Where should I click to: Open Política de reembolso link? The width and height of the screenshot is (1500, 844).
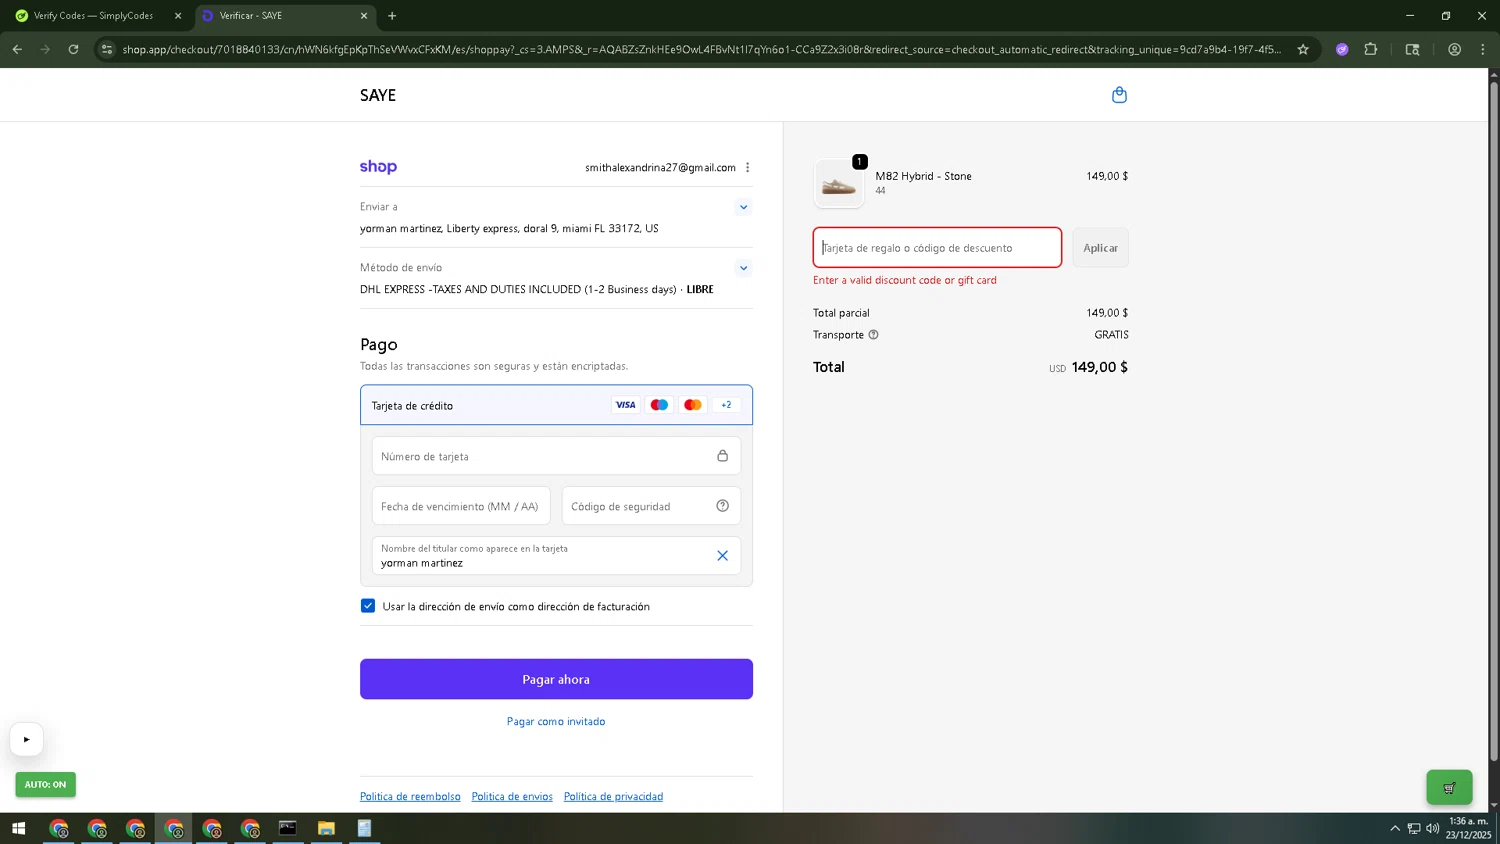point(410,797)
